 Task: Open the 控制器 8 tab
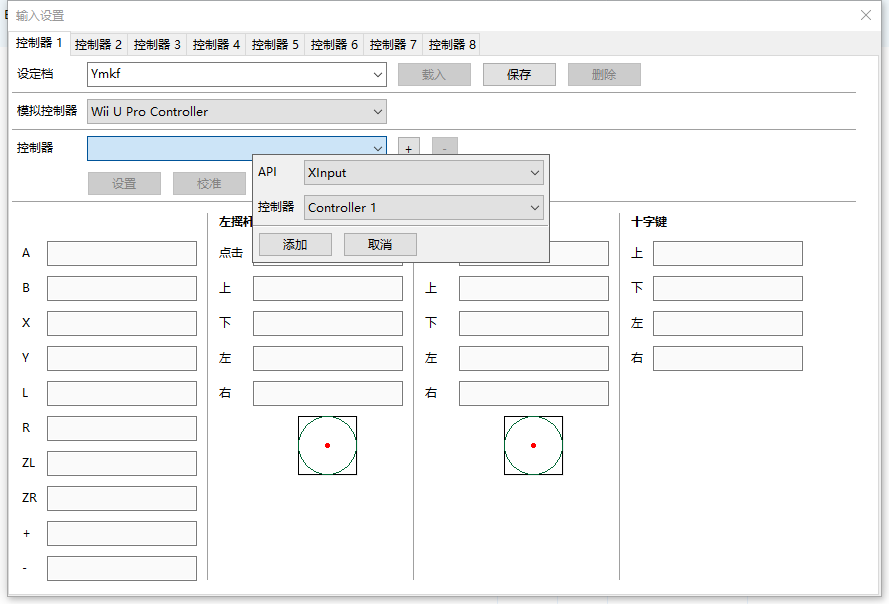click(x=452, y=44)
